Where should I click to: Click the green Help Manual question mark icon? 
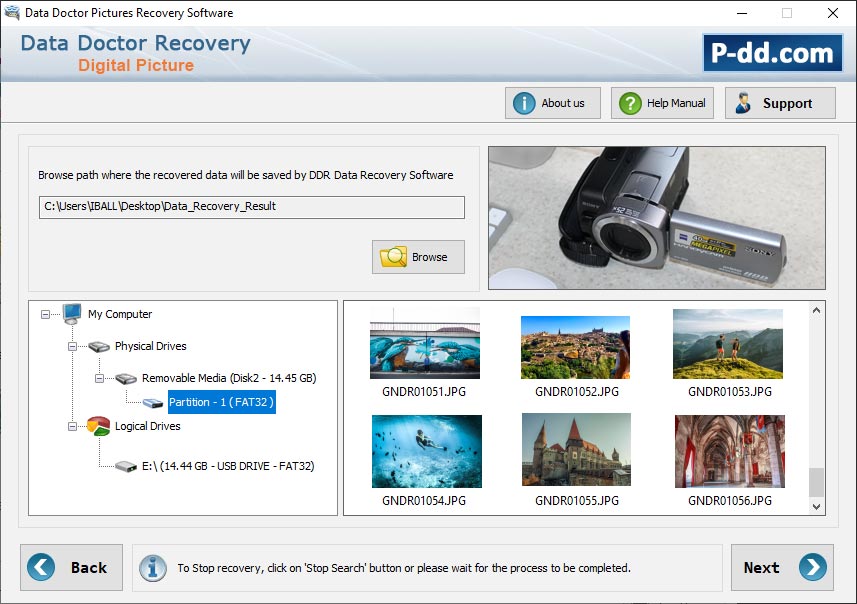click(628, 102)
